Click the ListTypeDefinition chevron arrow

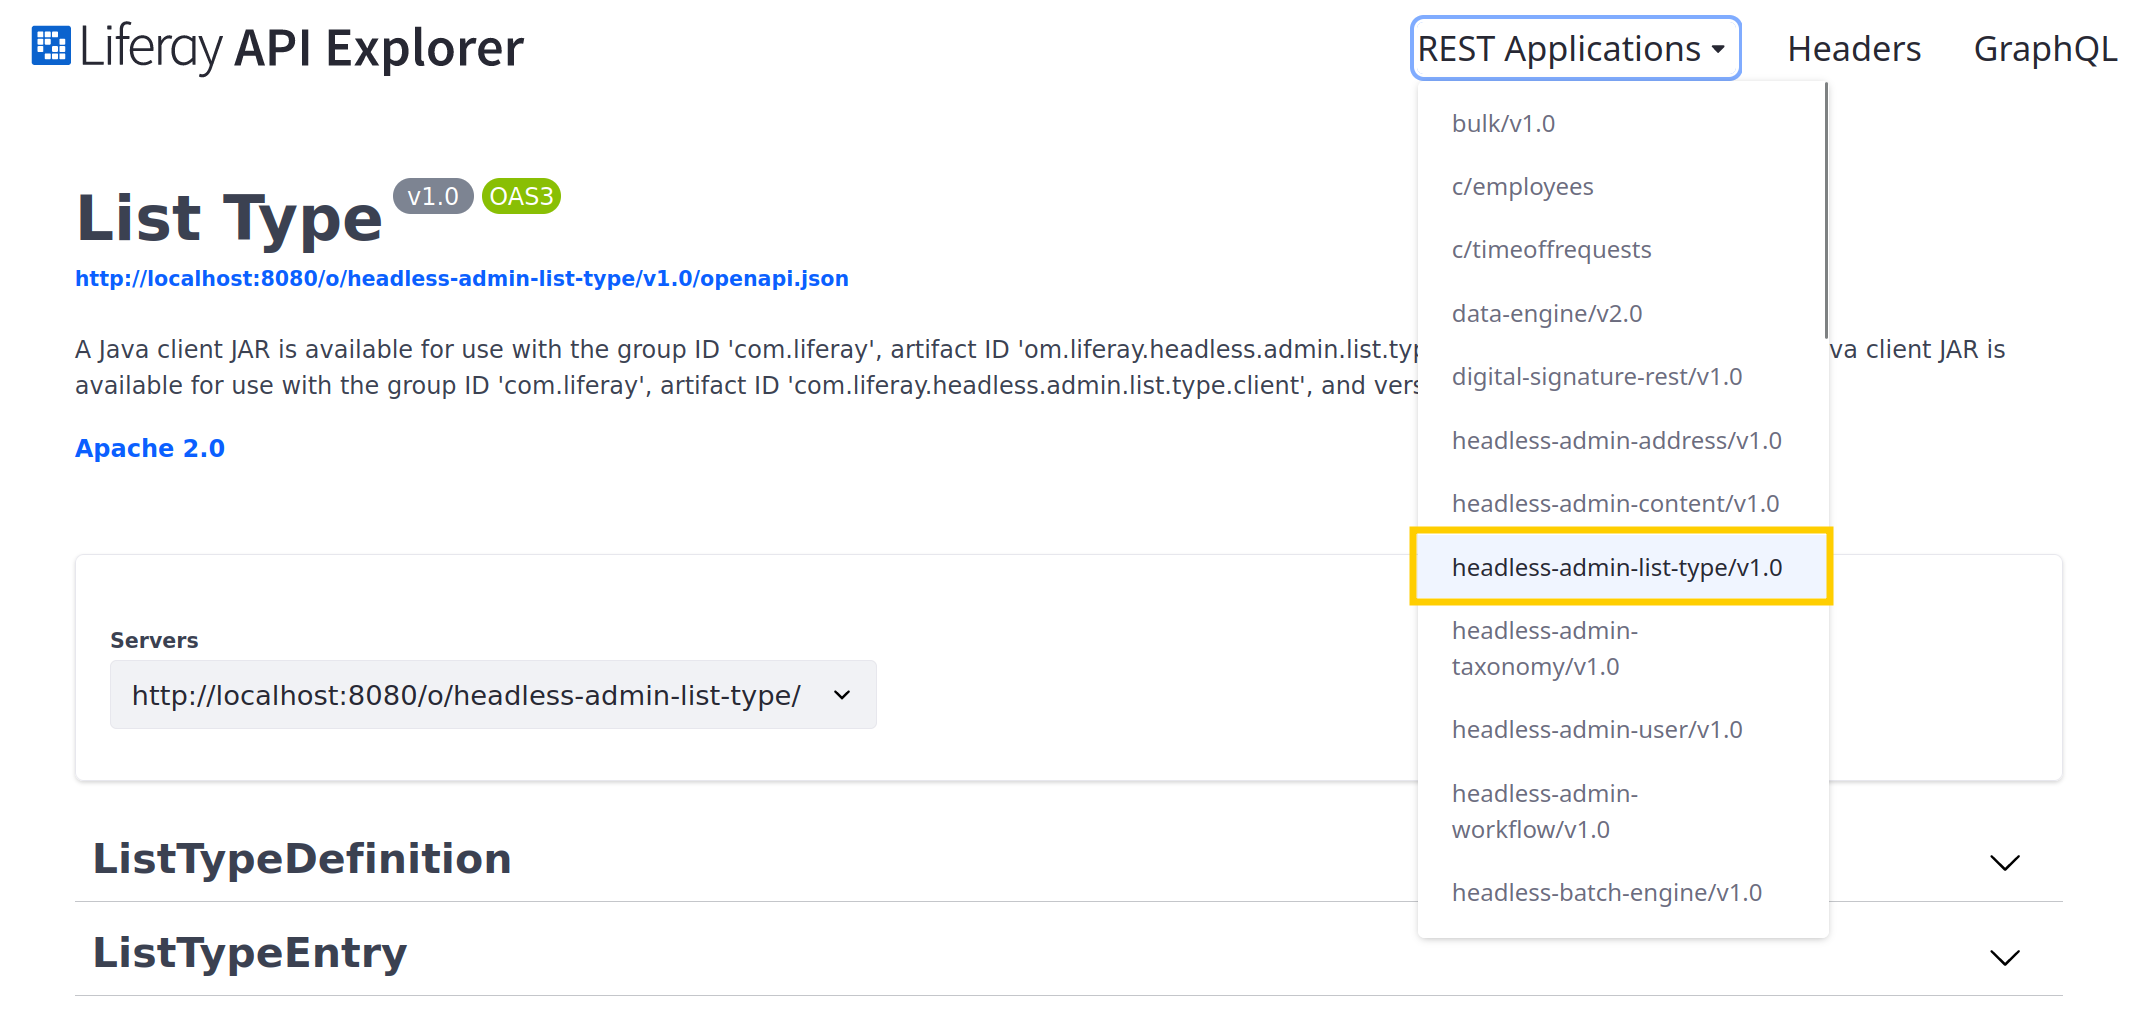click(2005, 863)
